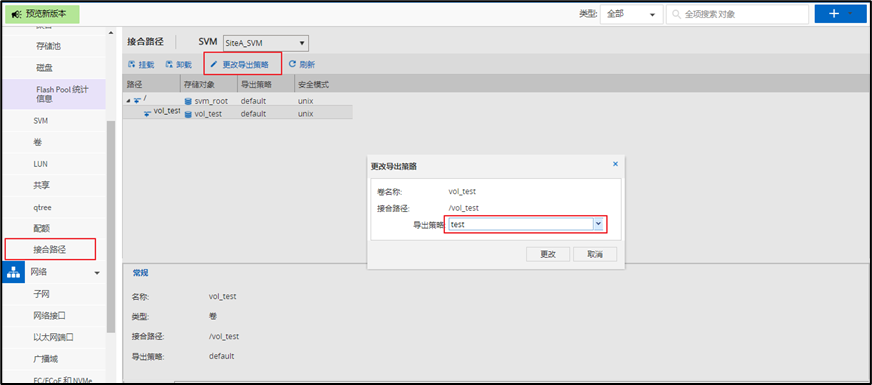Click the 网络 network section icon
The height and width of the screenshot is (385, 872).
(14, 272)
